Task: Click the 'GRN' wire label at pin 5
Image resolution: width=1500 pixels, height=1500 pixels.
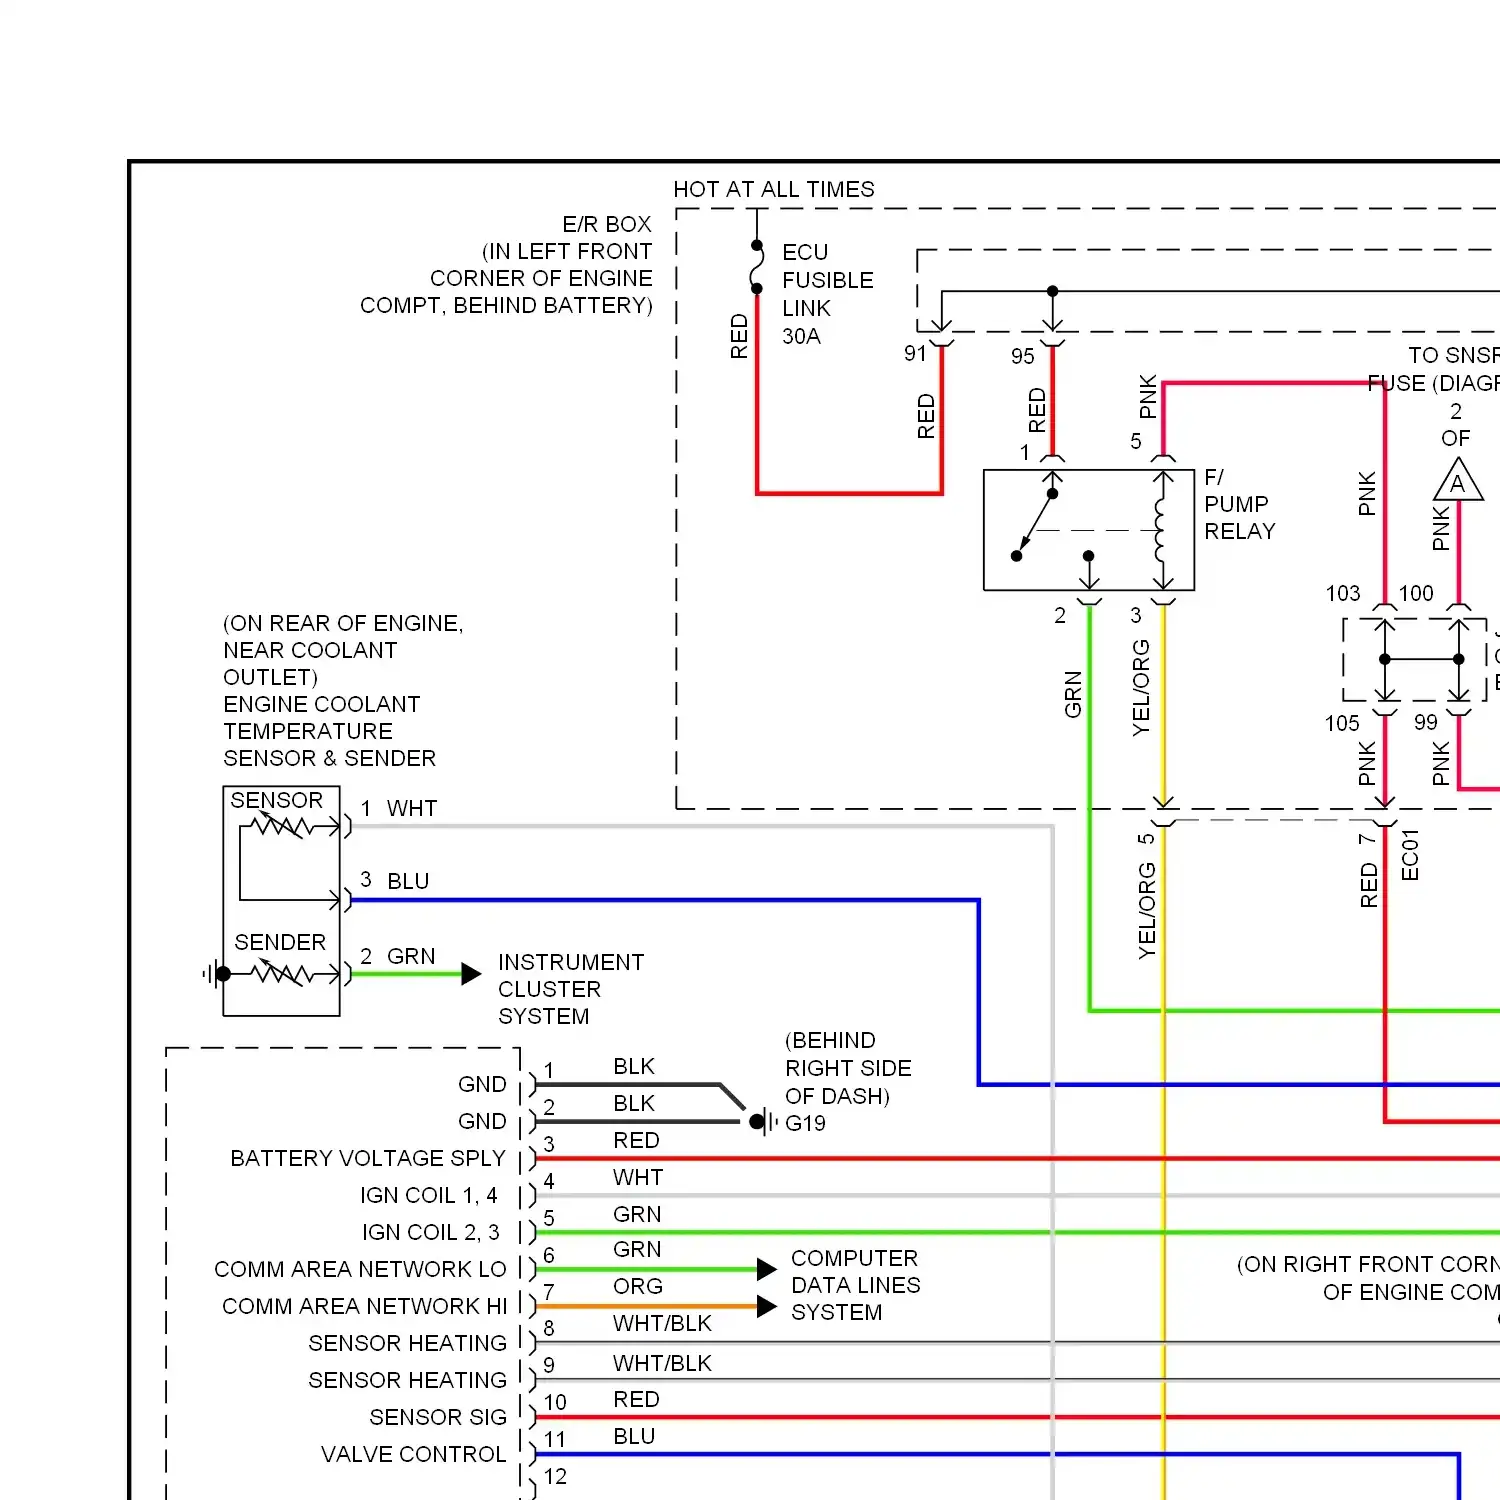Action: coord(637,1214)
